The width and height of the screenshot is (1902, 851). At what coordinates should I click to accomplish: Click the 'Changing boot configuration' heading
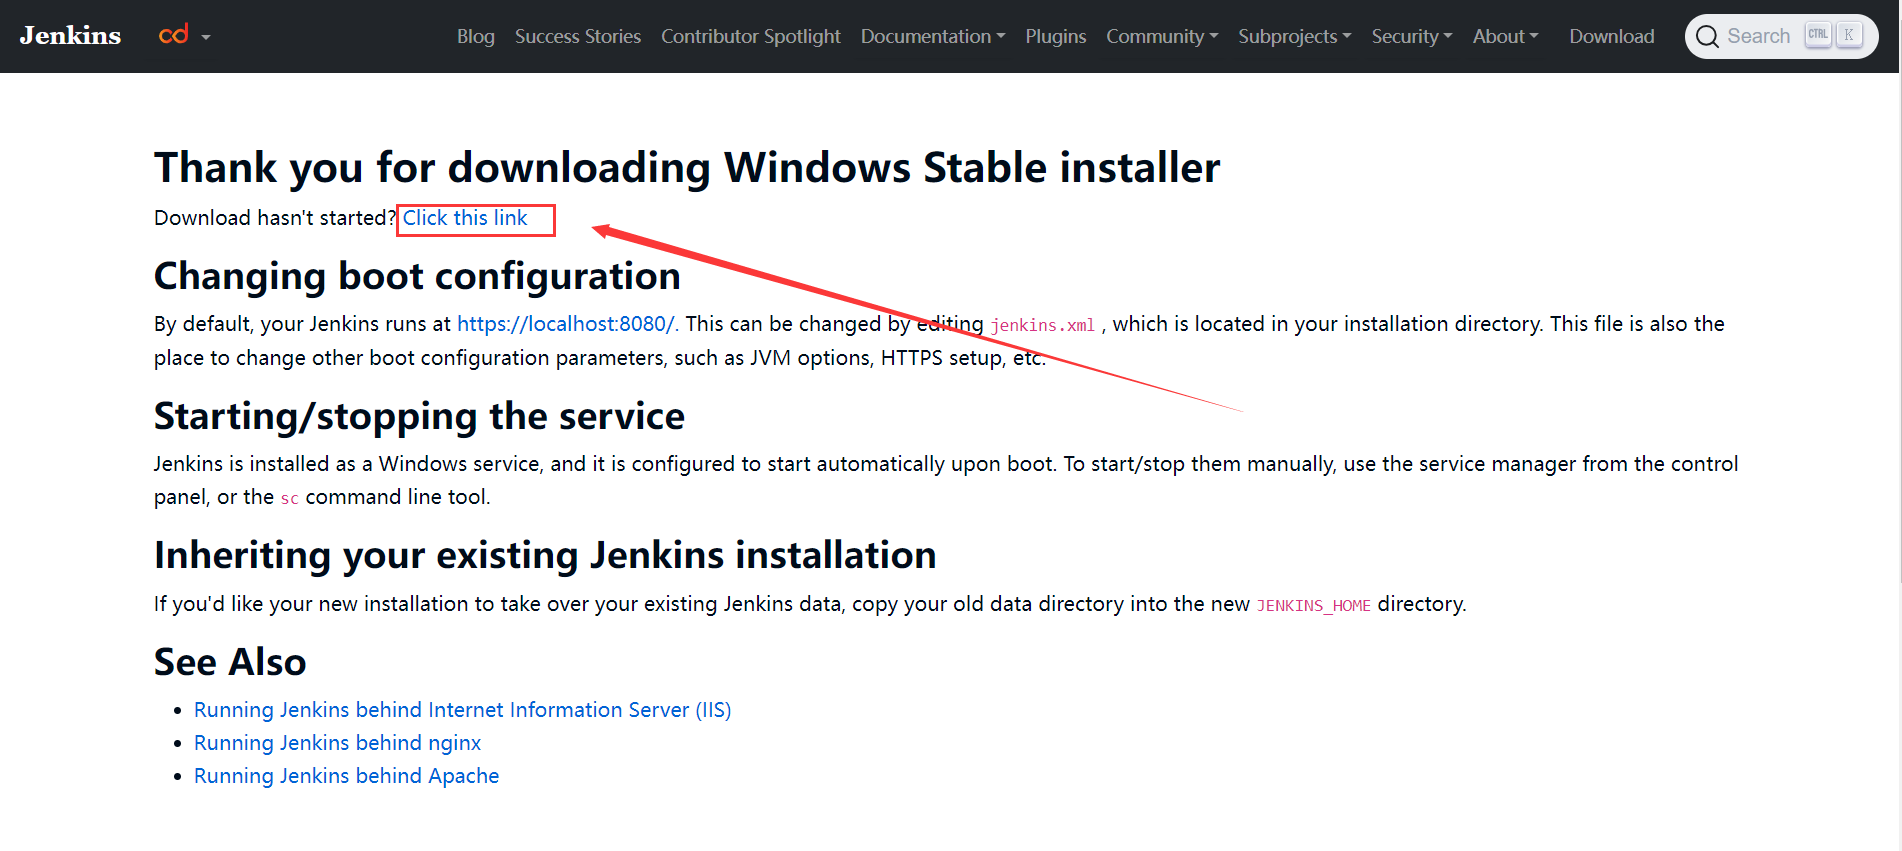(x=417, y=276)
